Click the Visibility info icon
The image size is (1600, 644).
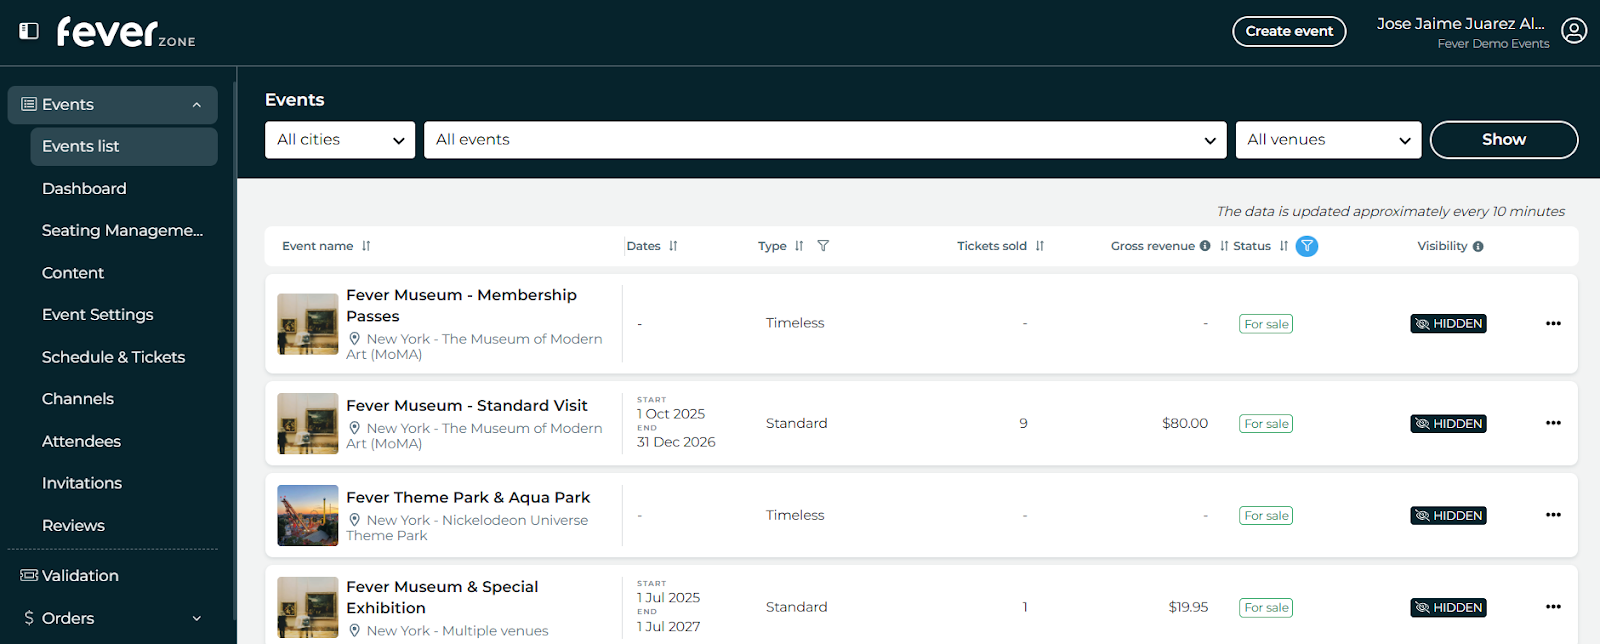coord(1478,246)
